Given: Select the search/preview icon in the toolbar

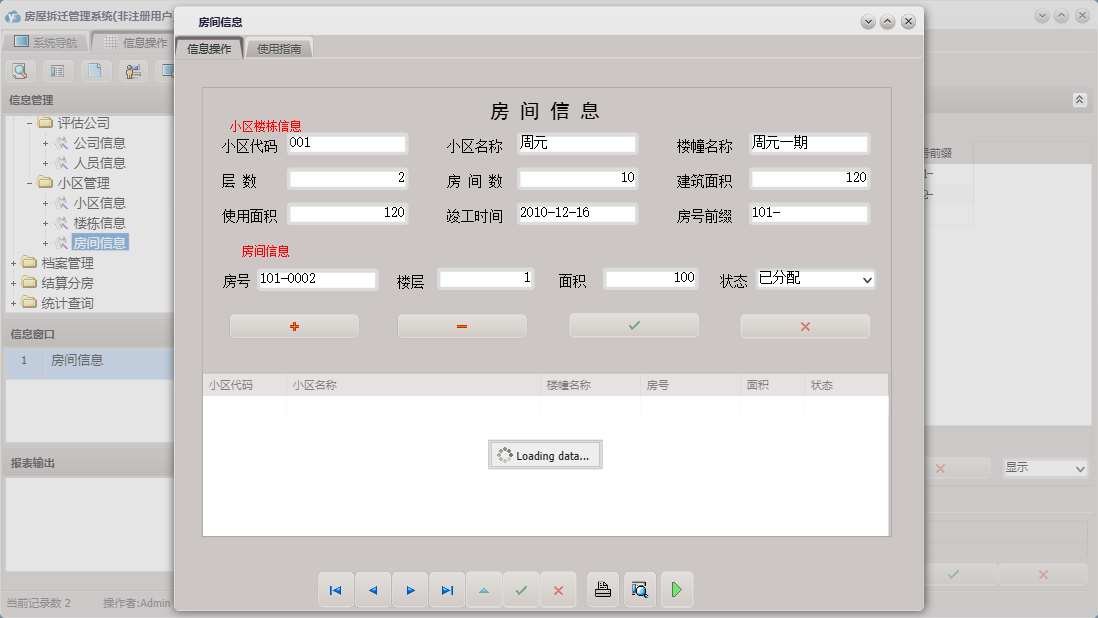Looking at the screenshot, I should [20, 70].
